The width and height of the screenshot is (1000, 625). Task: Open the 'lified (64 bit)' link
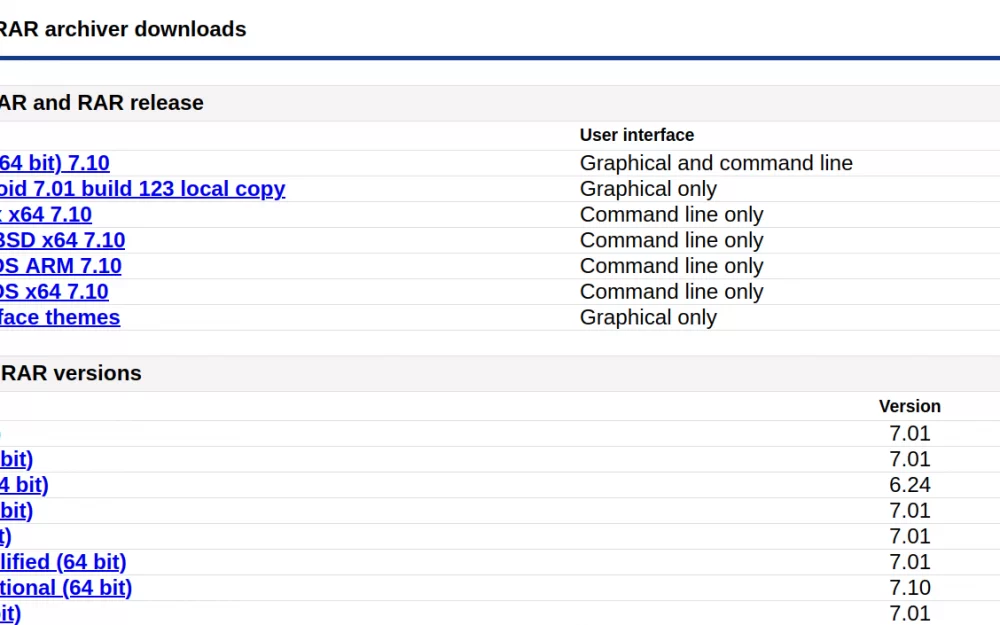pyautogui.click(x=63, y=562)
